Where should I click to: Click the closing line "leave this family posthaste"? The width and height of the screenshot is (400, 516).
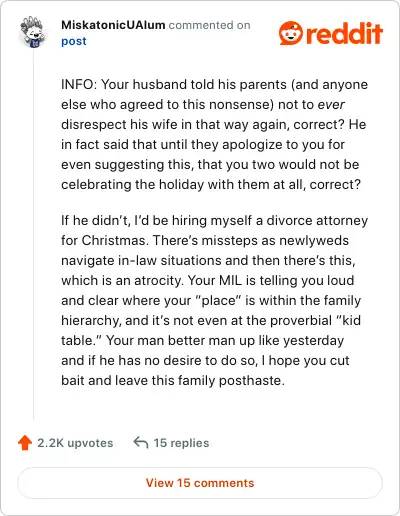(x=200, y=380)
